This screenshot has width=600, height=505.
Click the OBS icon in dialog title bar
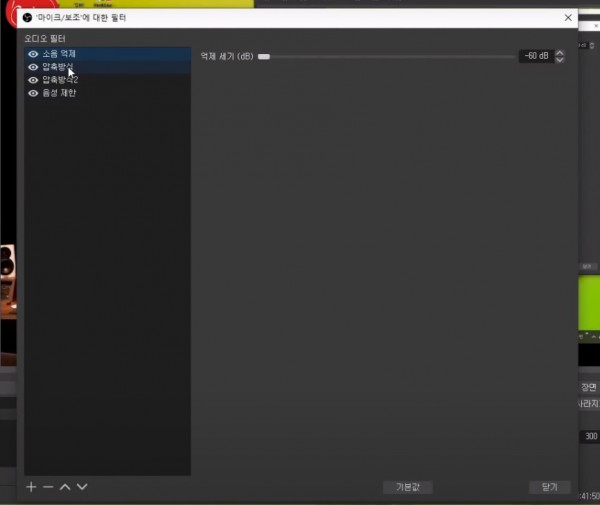[x=27, y=18]
